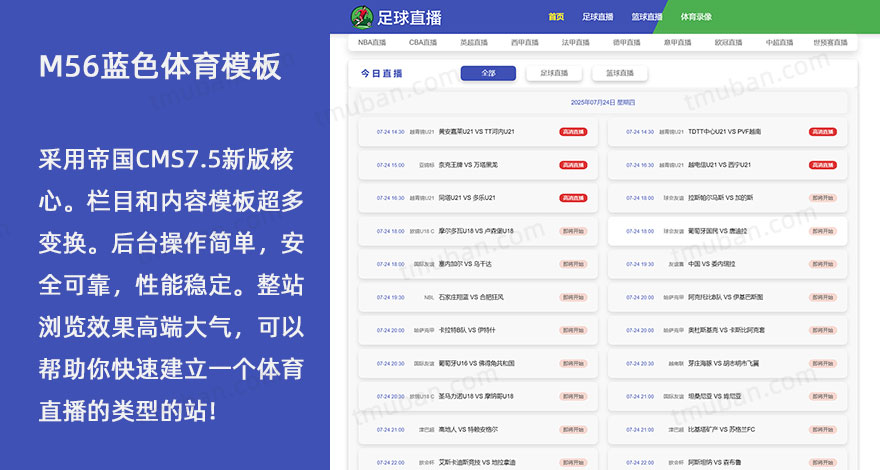880x470 pixels.
Task: Open match 葡萄牙U16 VS 佛得角共和国
Action: pyautogui.click(x=478, y=363)
